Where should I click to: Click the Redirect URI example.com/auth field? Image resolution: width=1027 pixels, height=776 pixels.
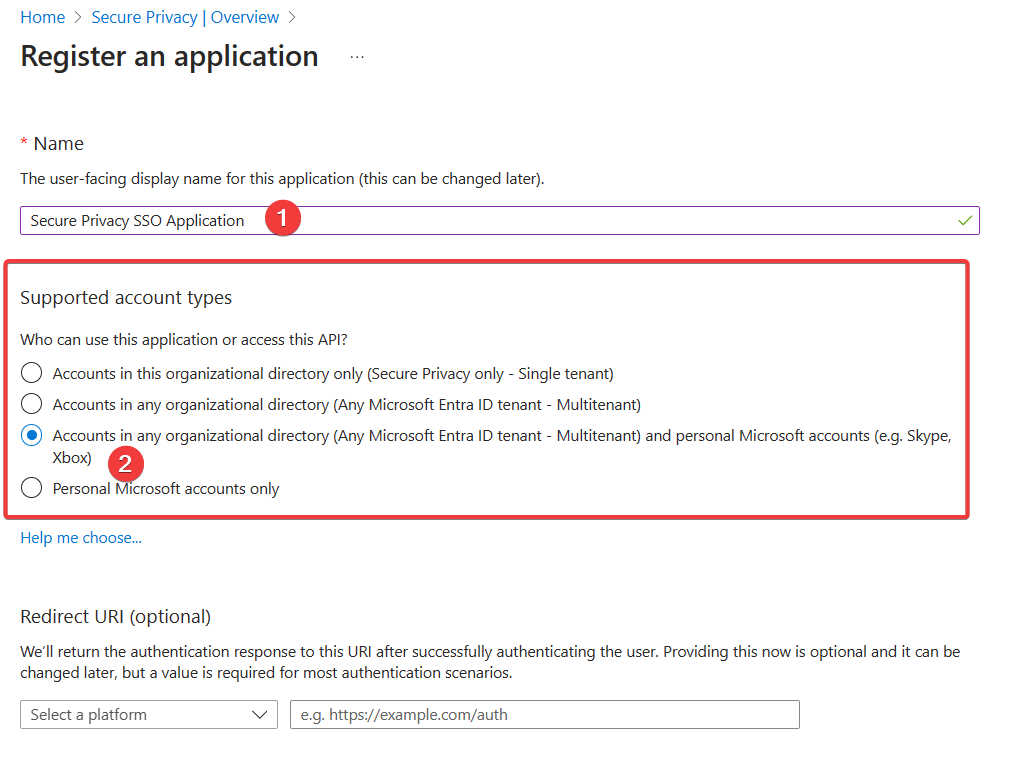pyautogui.click(x=545, y=714)
